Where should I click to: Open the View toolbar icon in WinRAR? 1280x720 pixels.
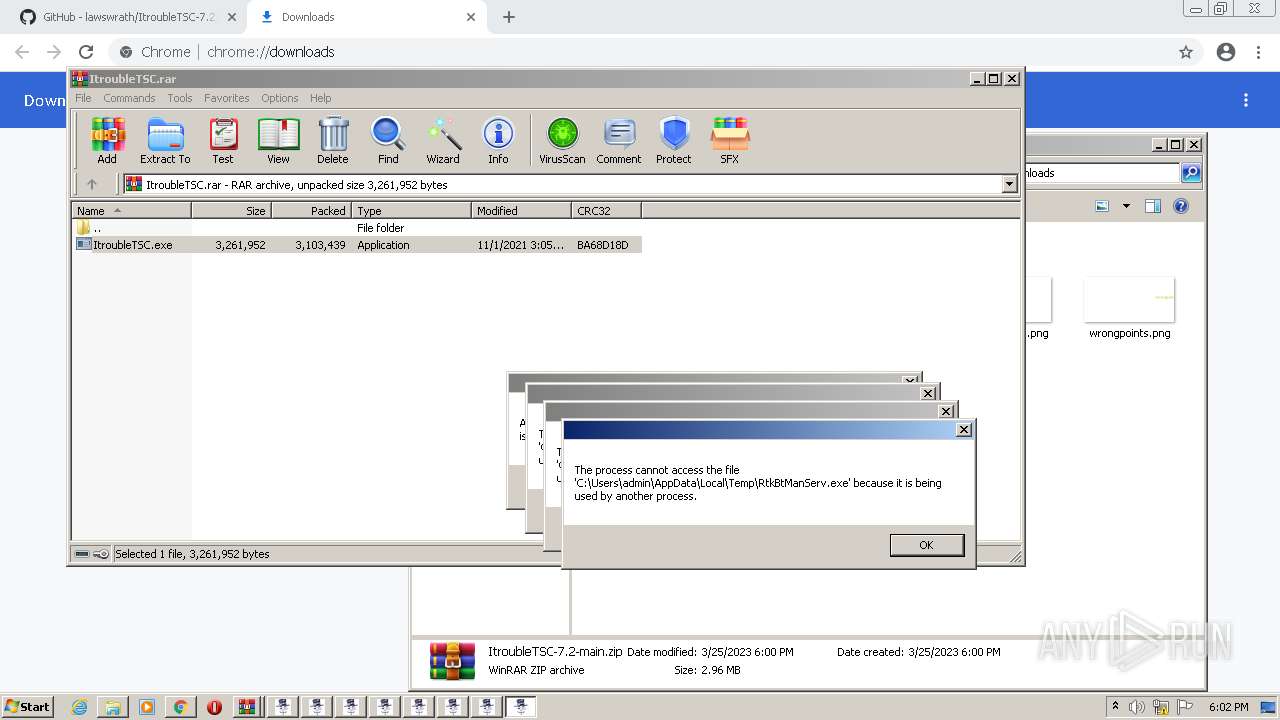coord(278,140)
